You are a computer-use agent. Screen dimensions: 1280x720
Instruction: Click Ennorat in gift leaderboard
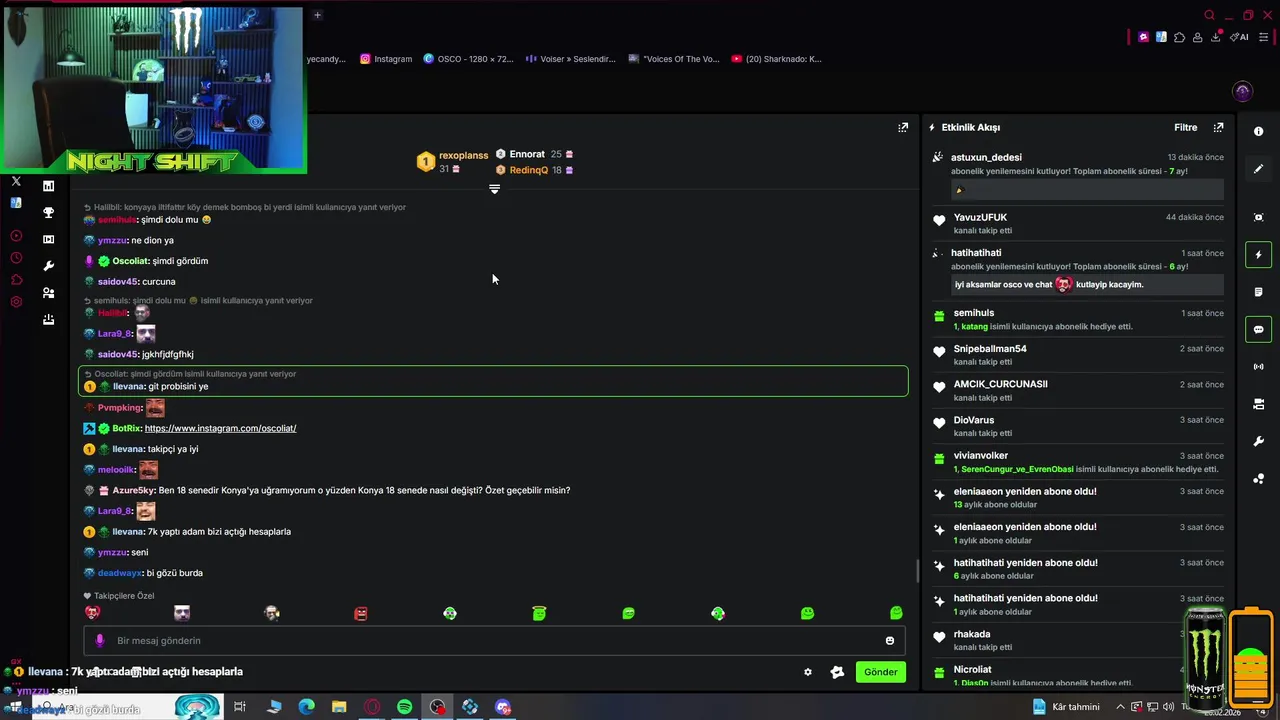(527, 154)
